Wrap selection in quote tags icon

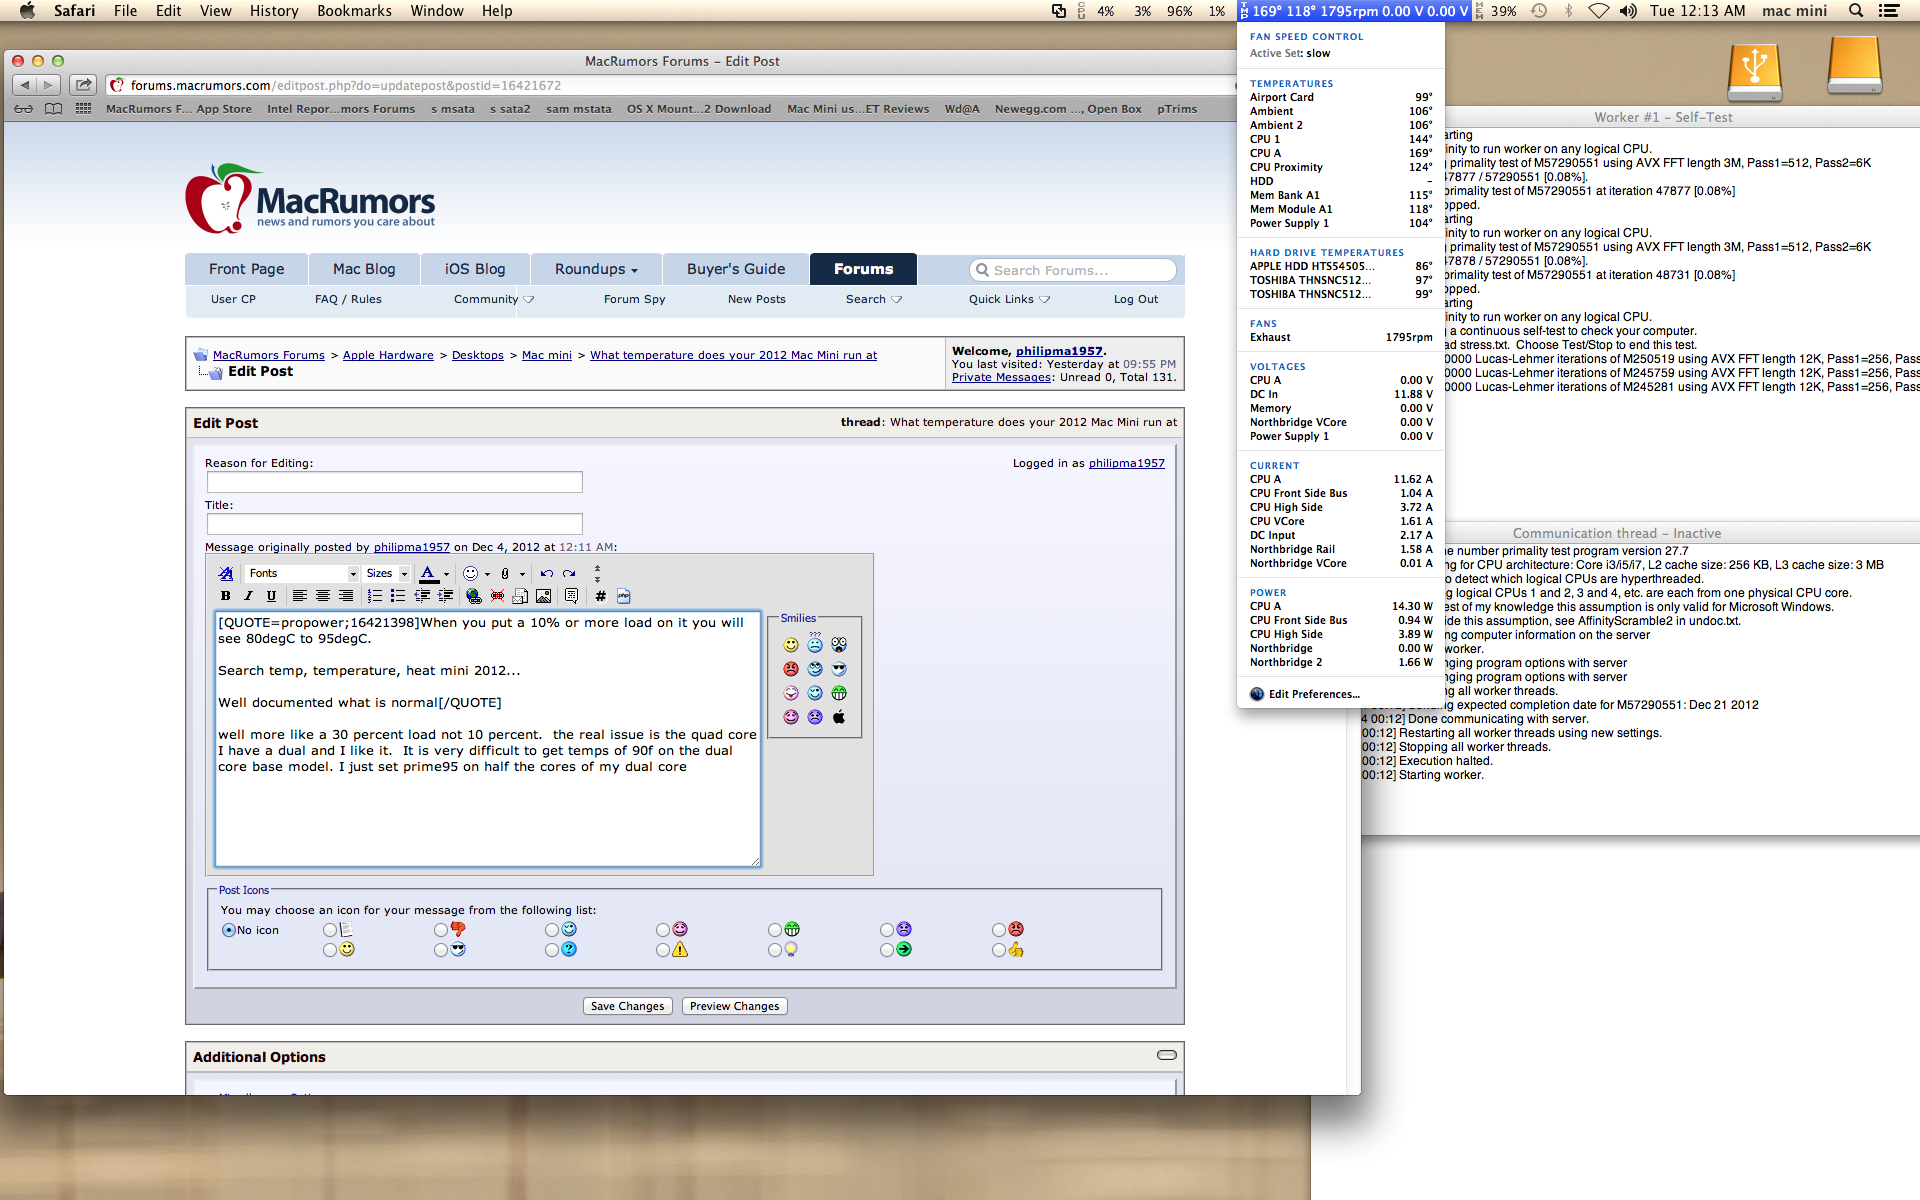[571, 596]
